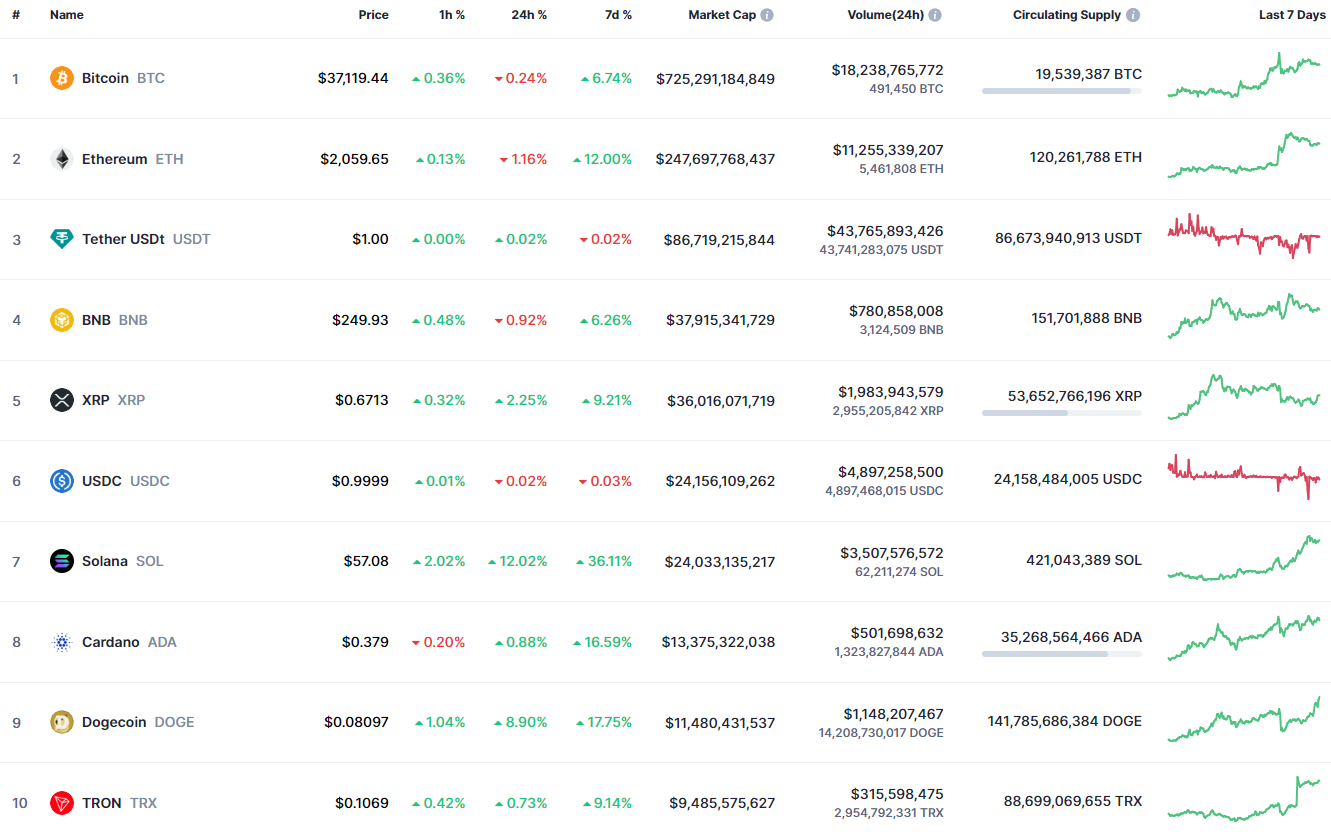Click the BNB coin logo icon
The height and width of the screenshot is (834, 1331).
pos(62,320)
